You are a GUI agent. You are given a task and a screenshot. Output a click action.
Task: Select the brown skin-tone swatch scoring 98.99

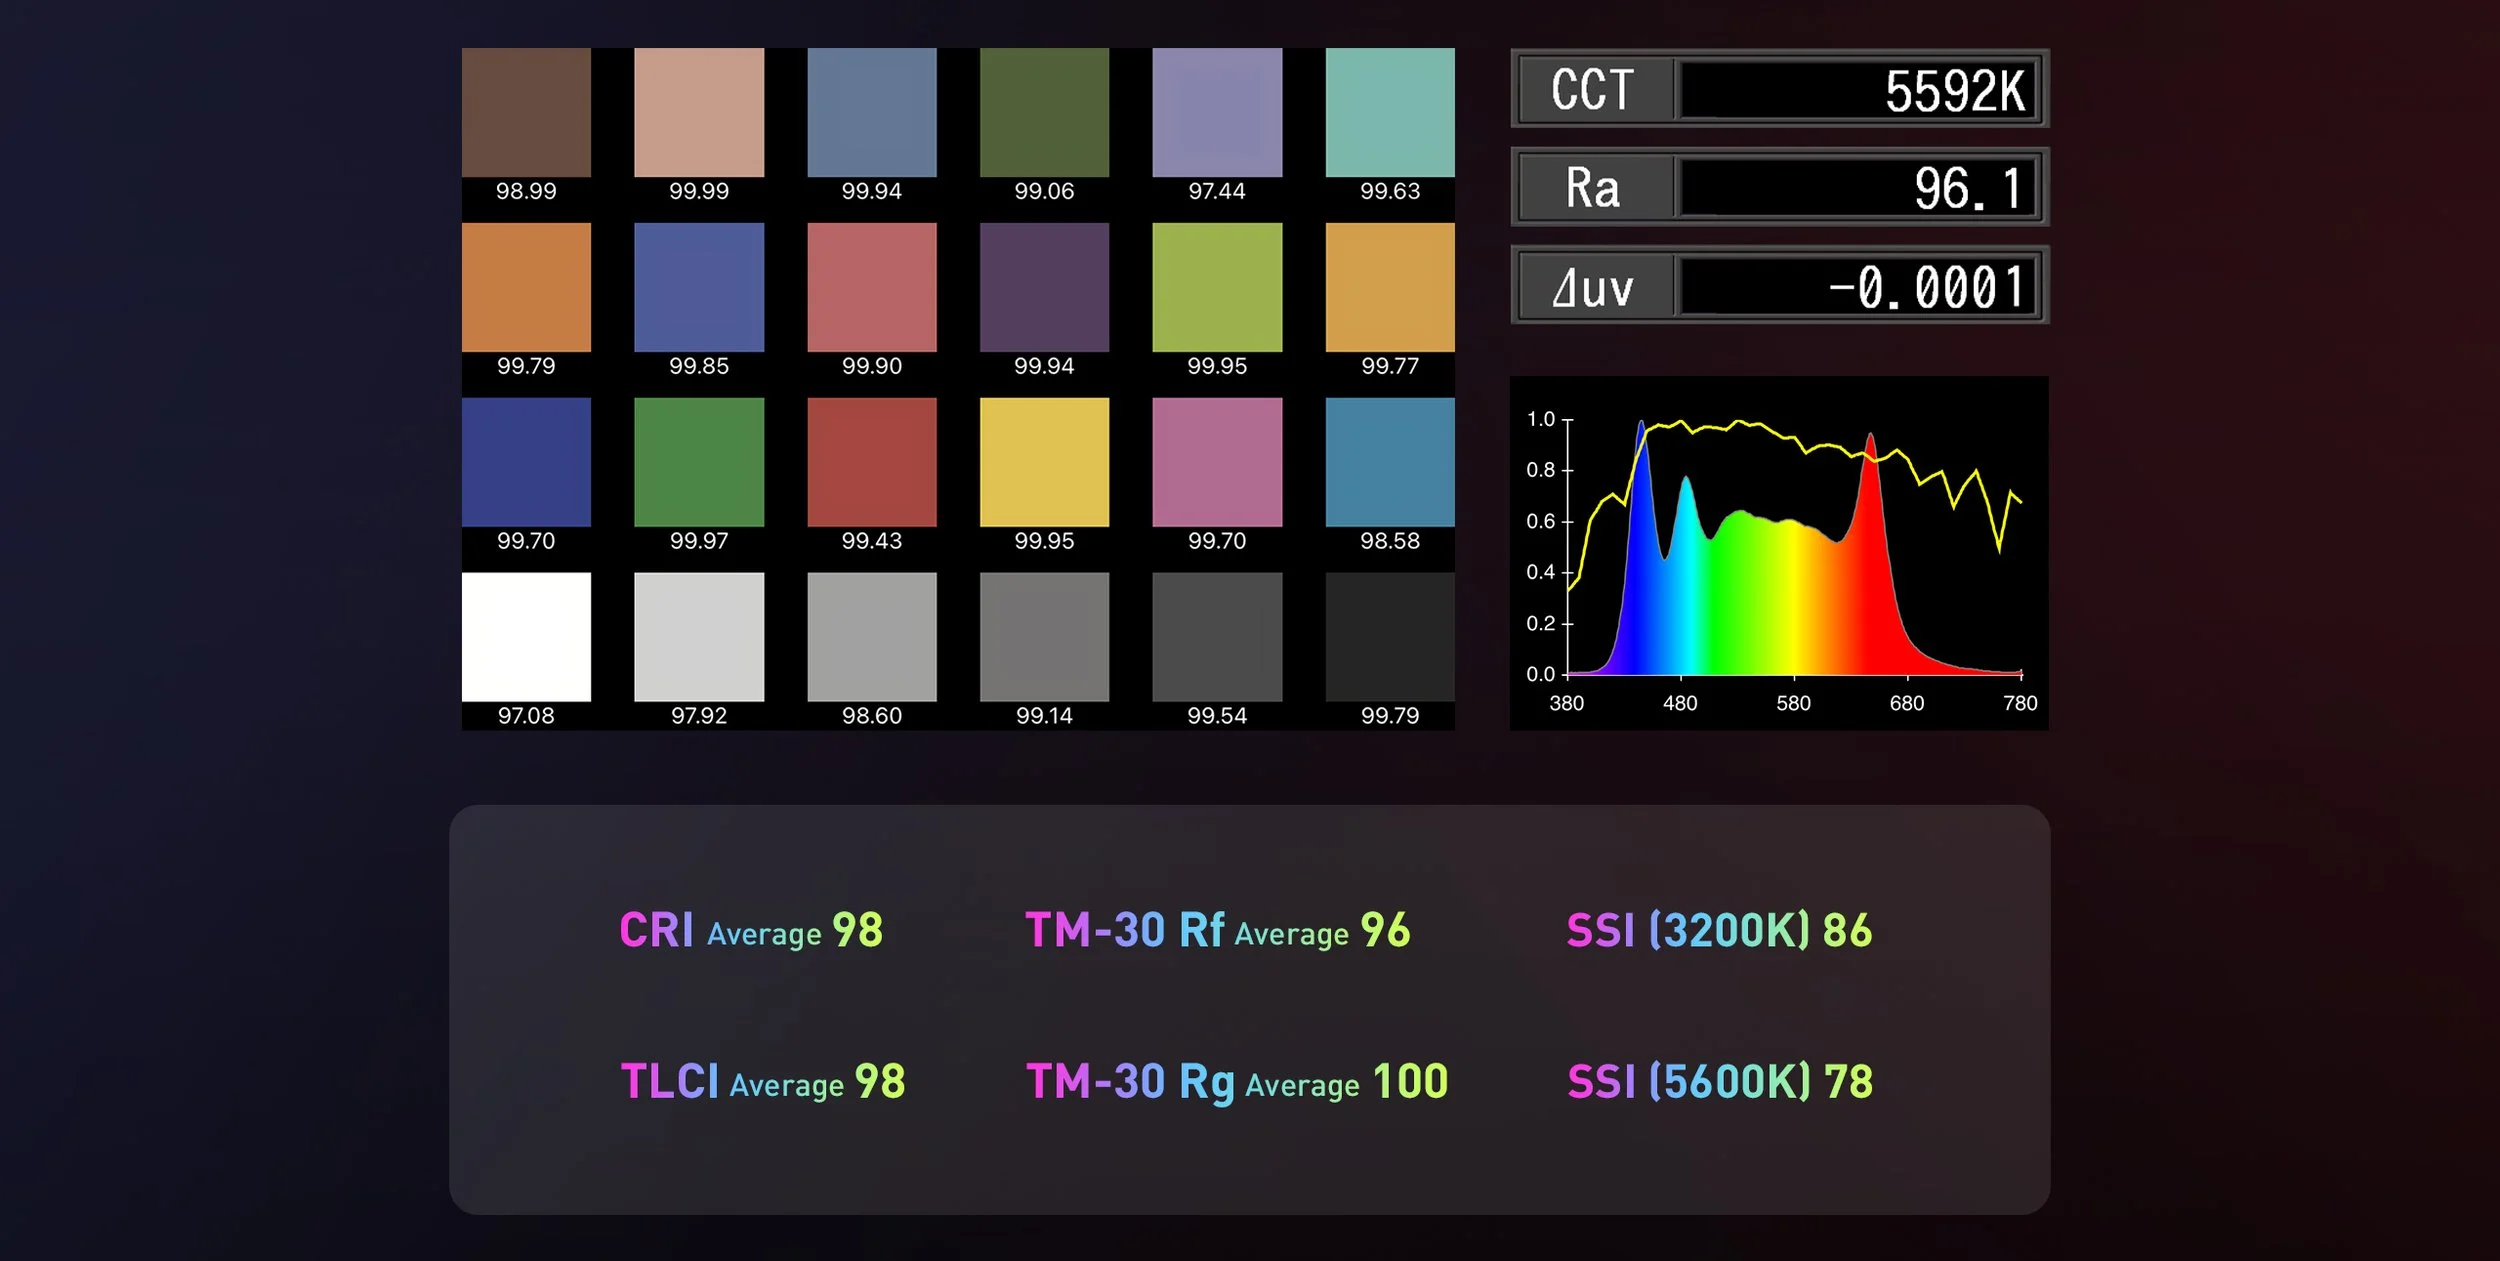click(525, 110)
